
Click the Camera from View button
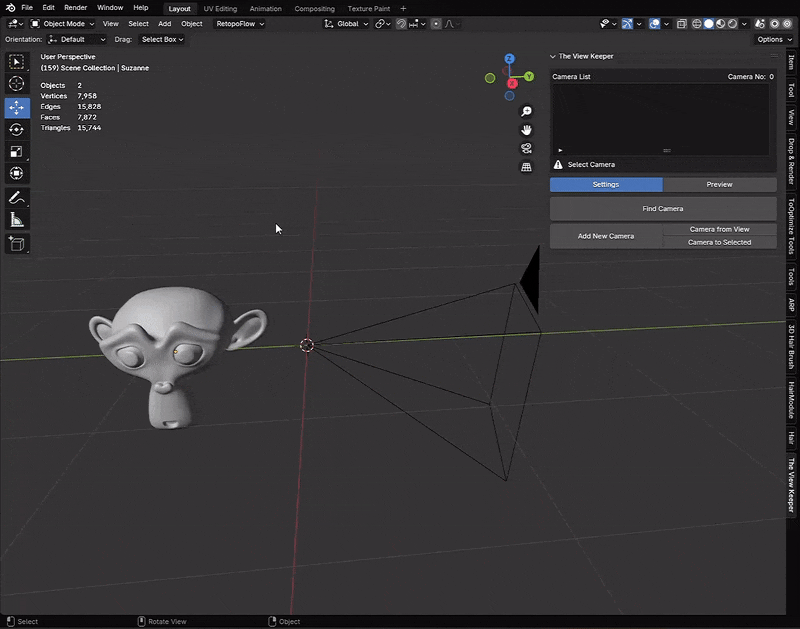(719, 230)
